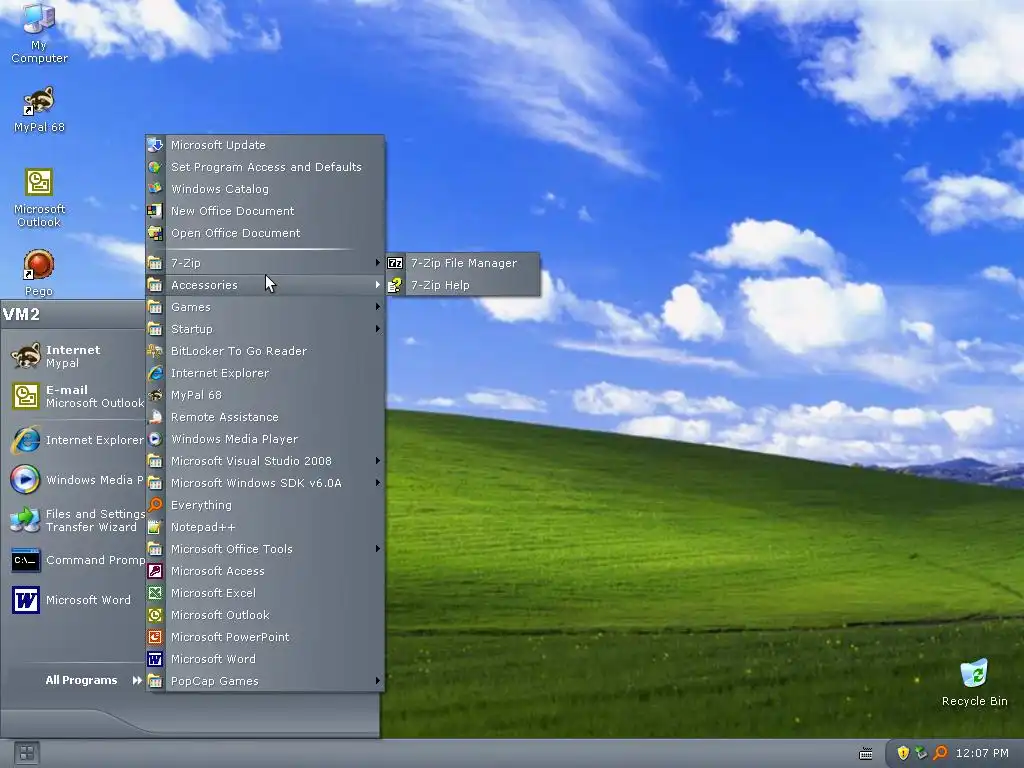Launch Microsoft Access
This screenshot has height=768, width=1024.
point(265,571)
